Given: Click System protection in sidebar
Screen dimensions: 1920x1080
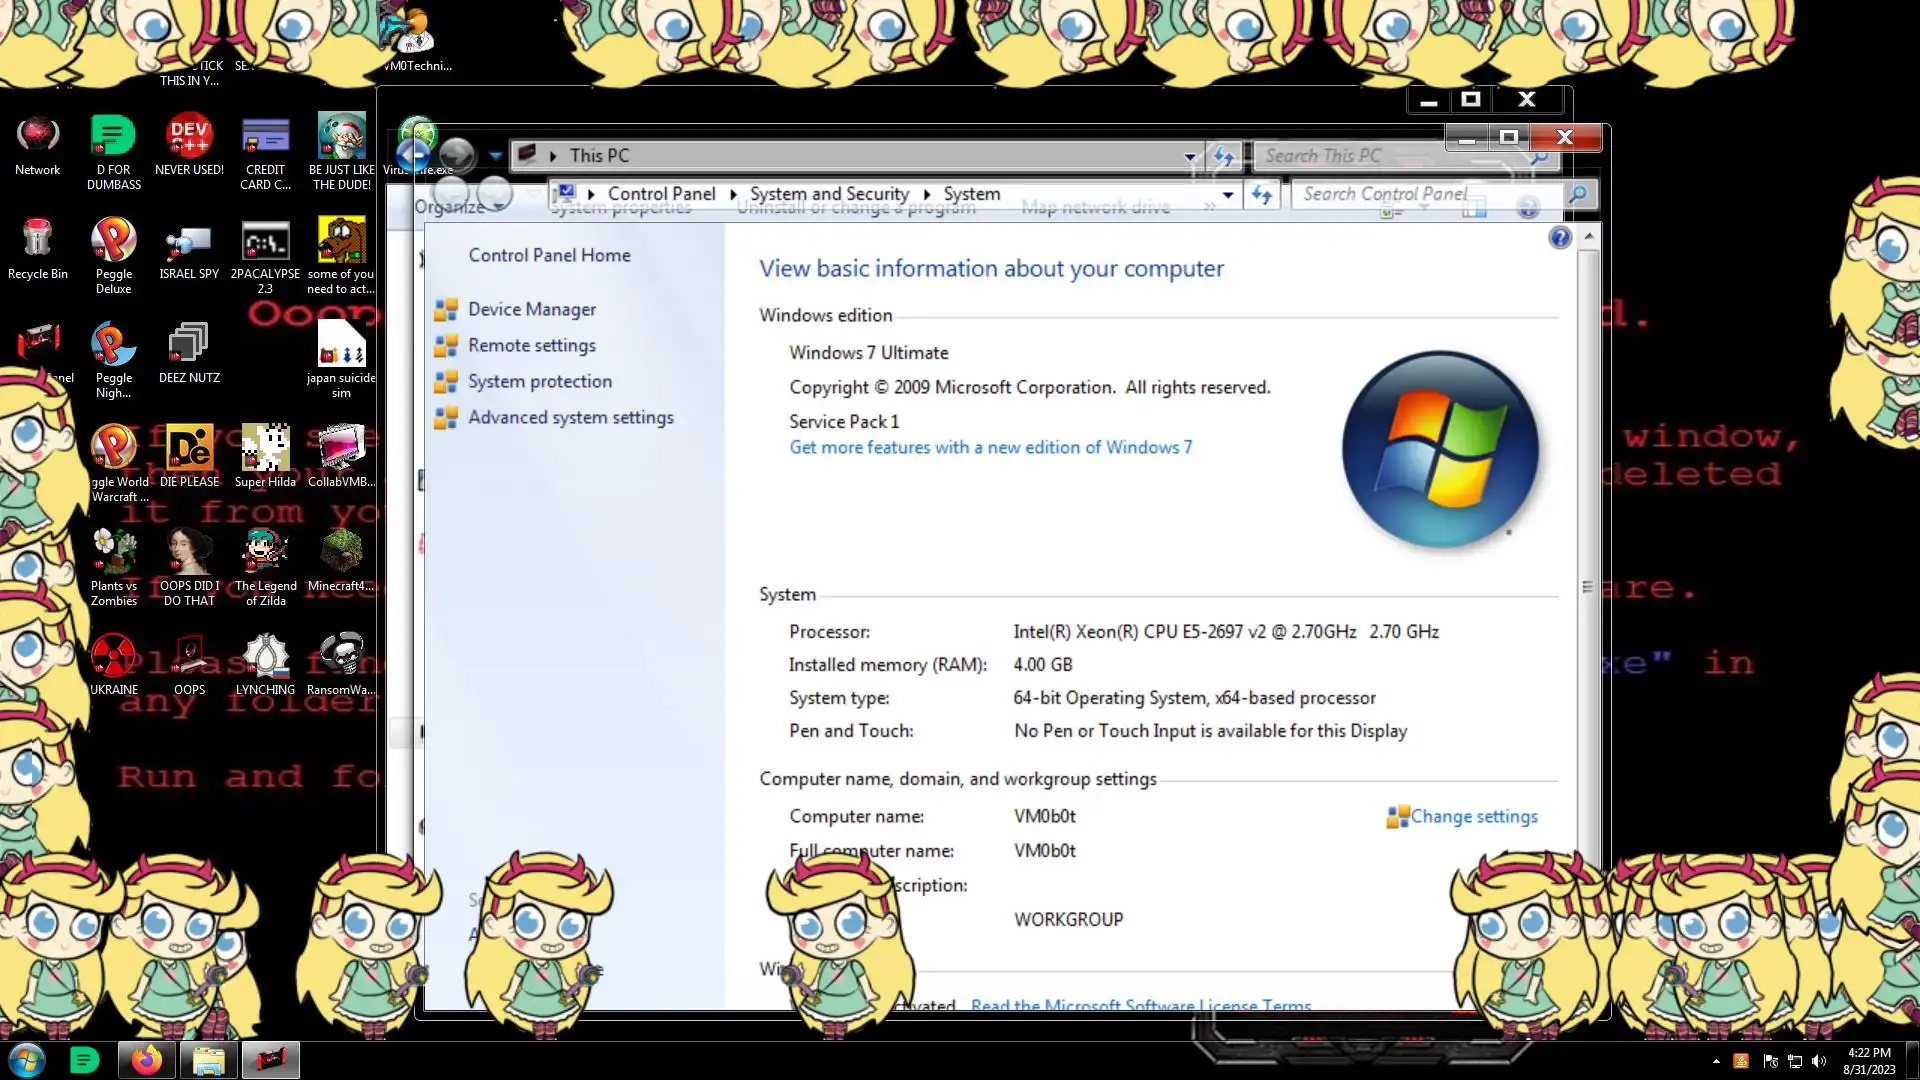Looking at the screenshot, I should pyautogui.click(x=539, y=382).
